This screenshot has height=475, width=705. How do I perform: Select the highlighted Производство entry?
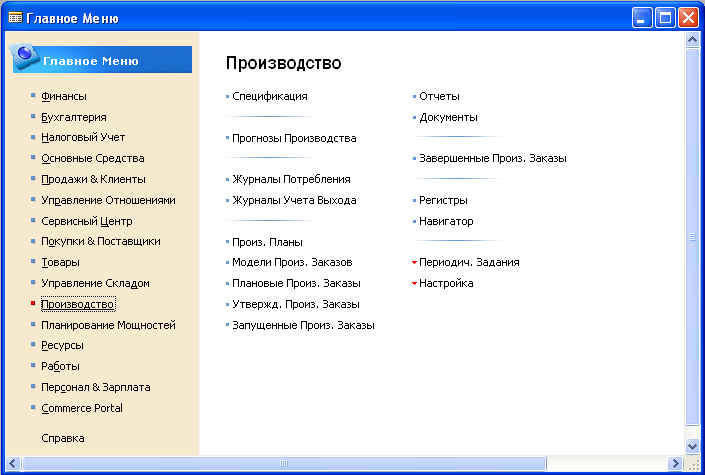coord(78,304)
